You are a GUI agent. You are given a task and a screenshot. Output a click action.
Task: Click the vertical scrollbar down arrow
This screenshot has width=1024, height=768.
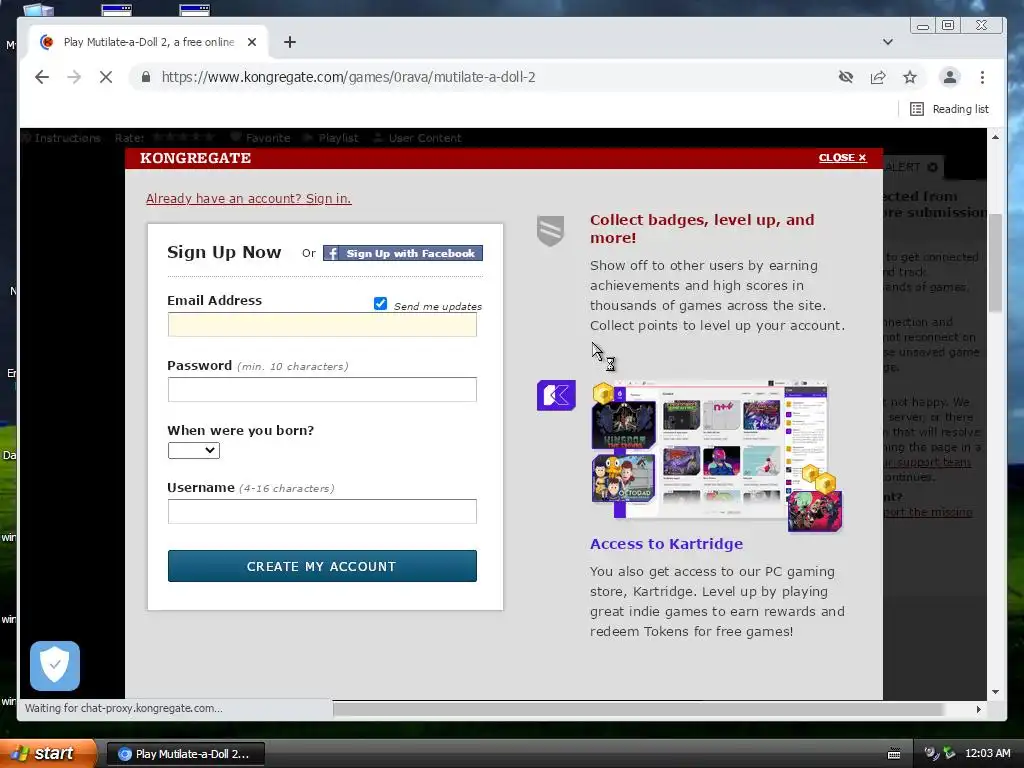995,692
